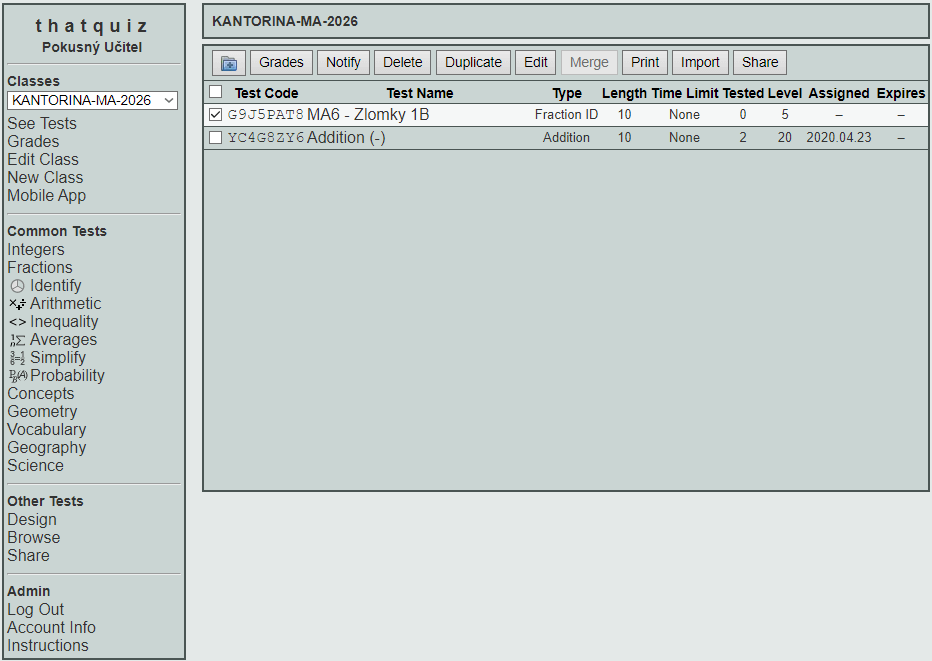
Task: Open the Inequality fractions test
Action: (x=64, y=322)
